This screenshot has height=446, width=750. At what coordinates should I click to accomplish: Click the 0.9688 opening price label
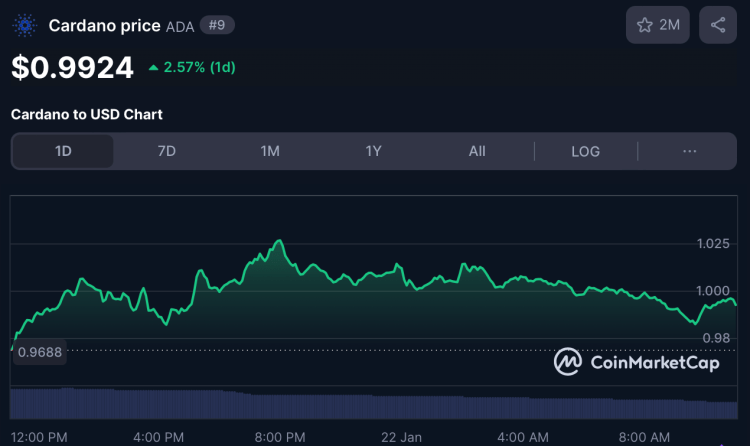click(x=40, y=352)
